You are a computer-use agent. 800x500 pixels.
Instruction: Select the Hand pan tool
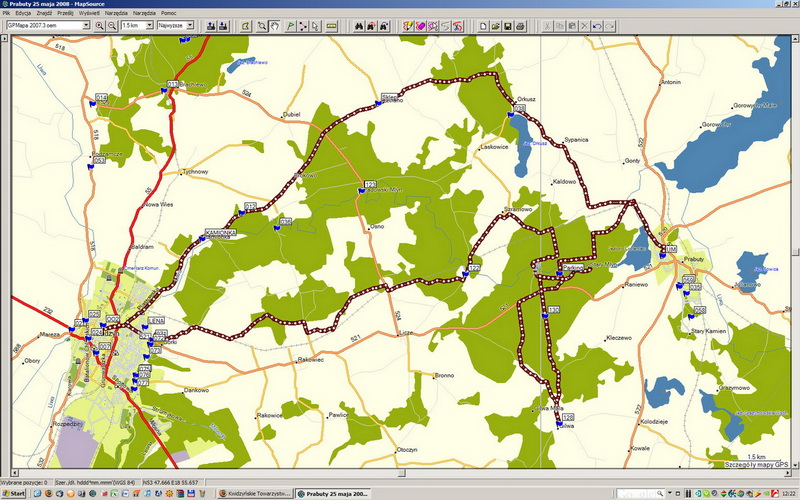point(274,25)
